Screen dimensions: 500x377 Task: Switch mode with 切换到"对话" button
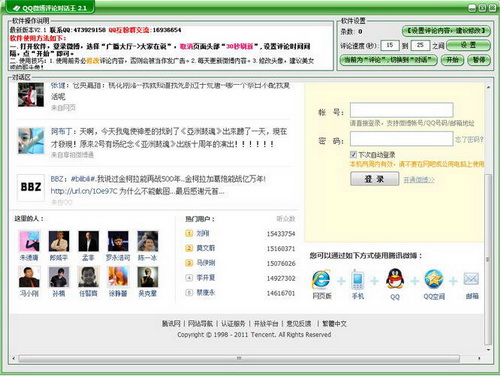point(388,60)
